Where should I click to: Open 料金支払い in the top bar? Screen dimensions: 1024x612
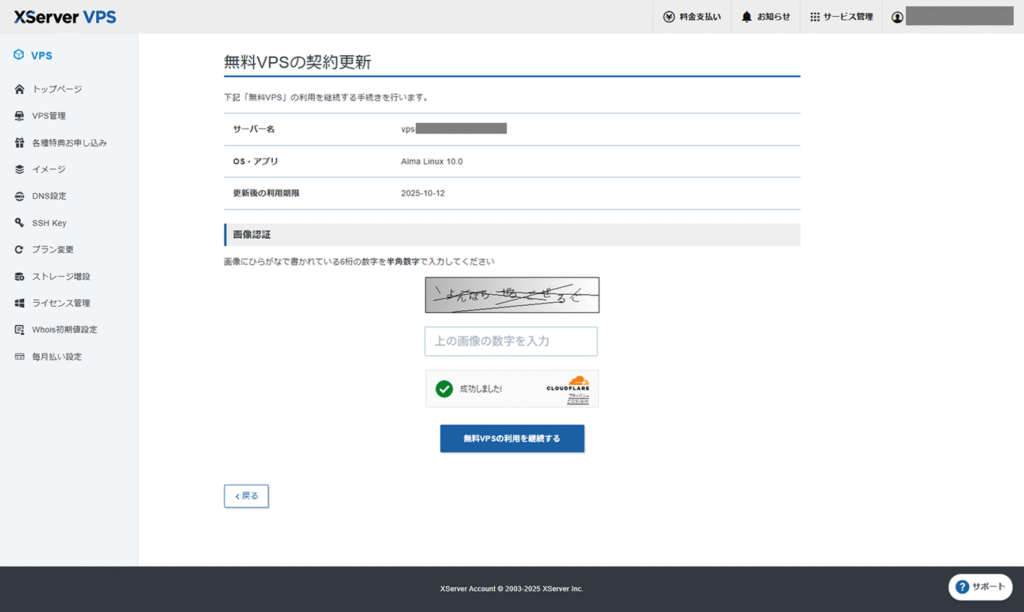tap(692, 17)
